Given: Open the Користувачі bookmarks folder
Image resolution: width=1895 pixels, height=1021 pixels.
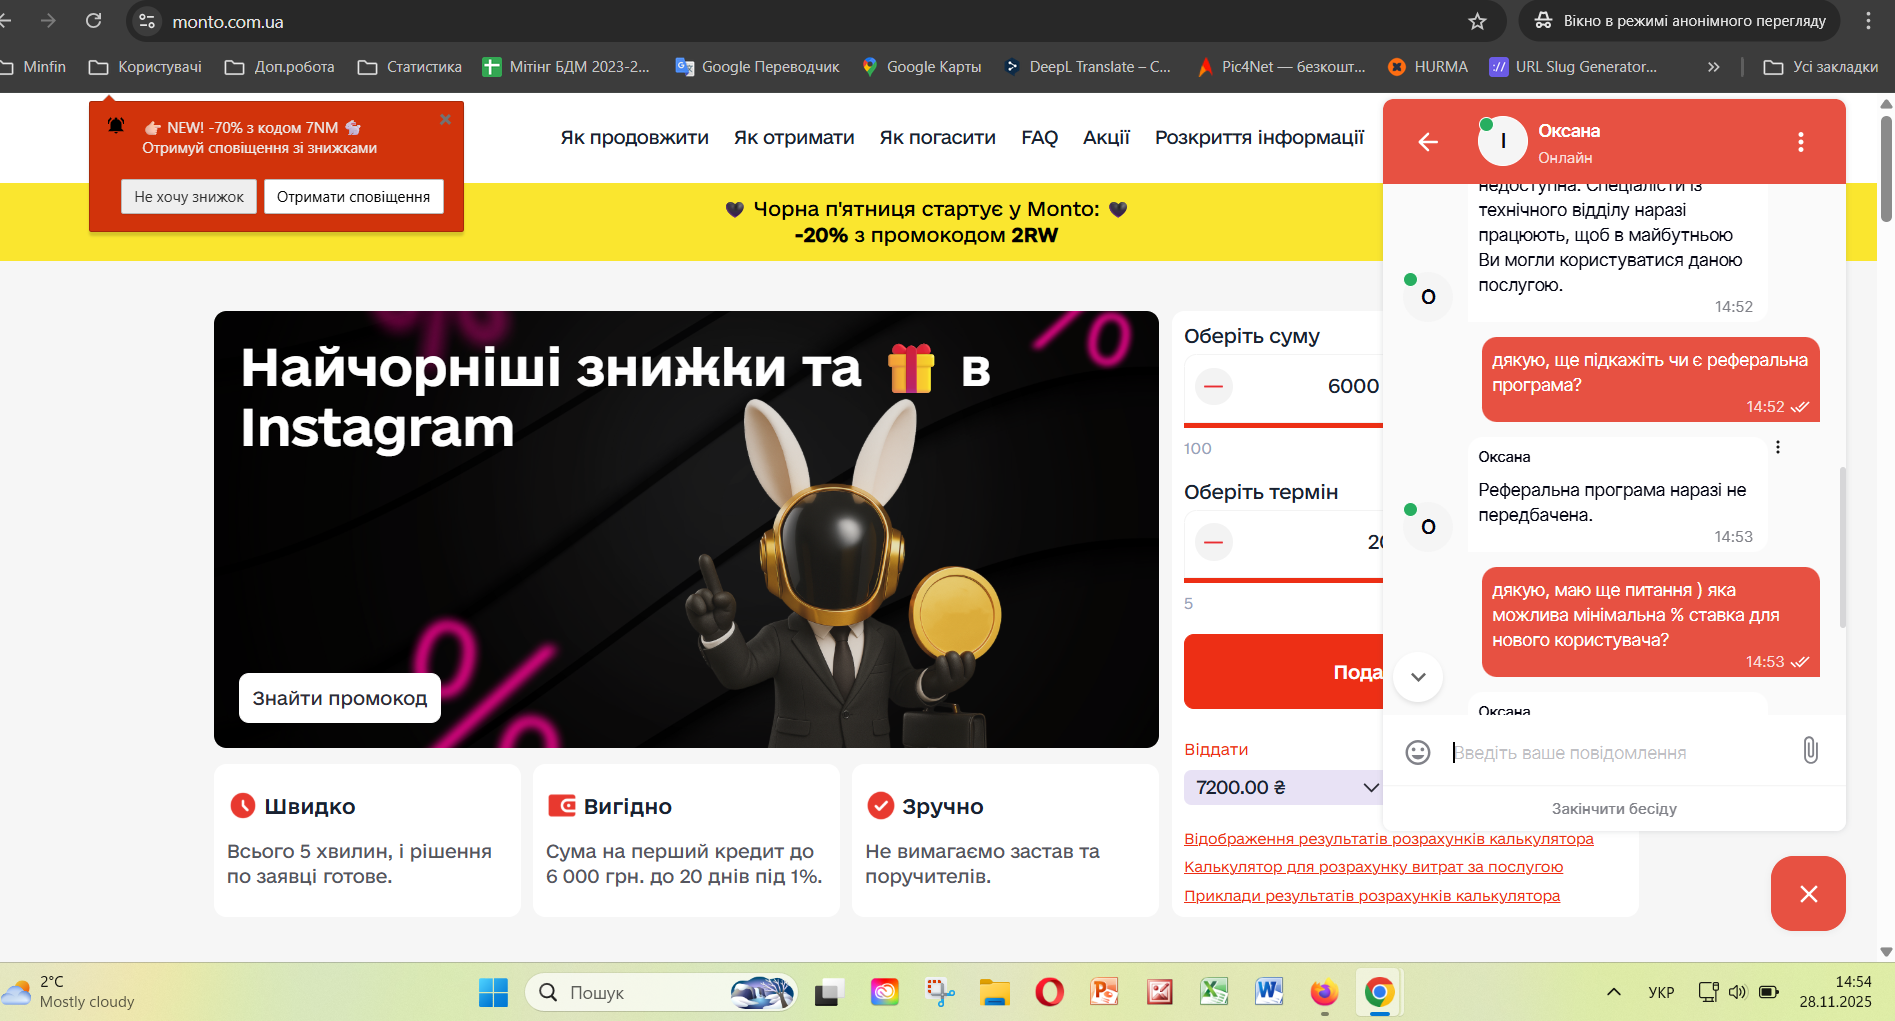Looking at the screenshot, I should coord(145,67).
